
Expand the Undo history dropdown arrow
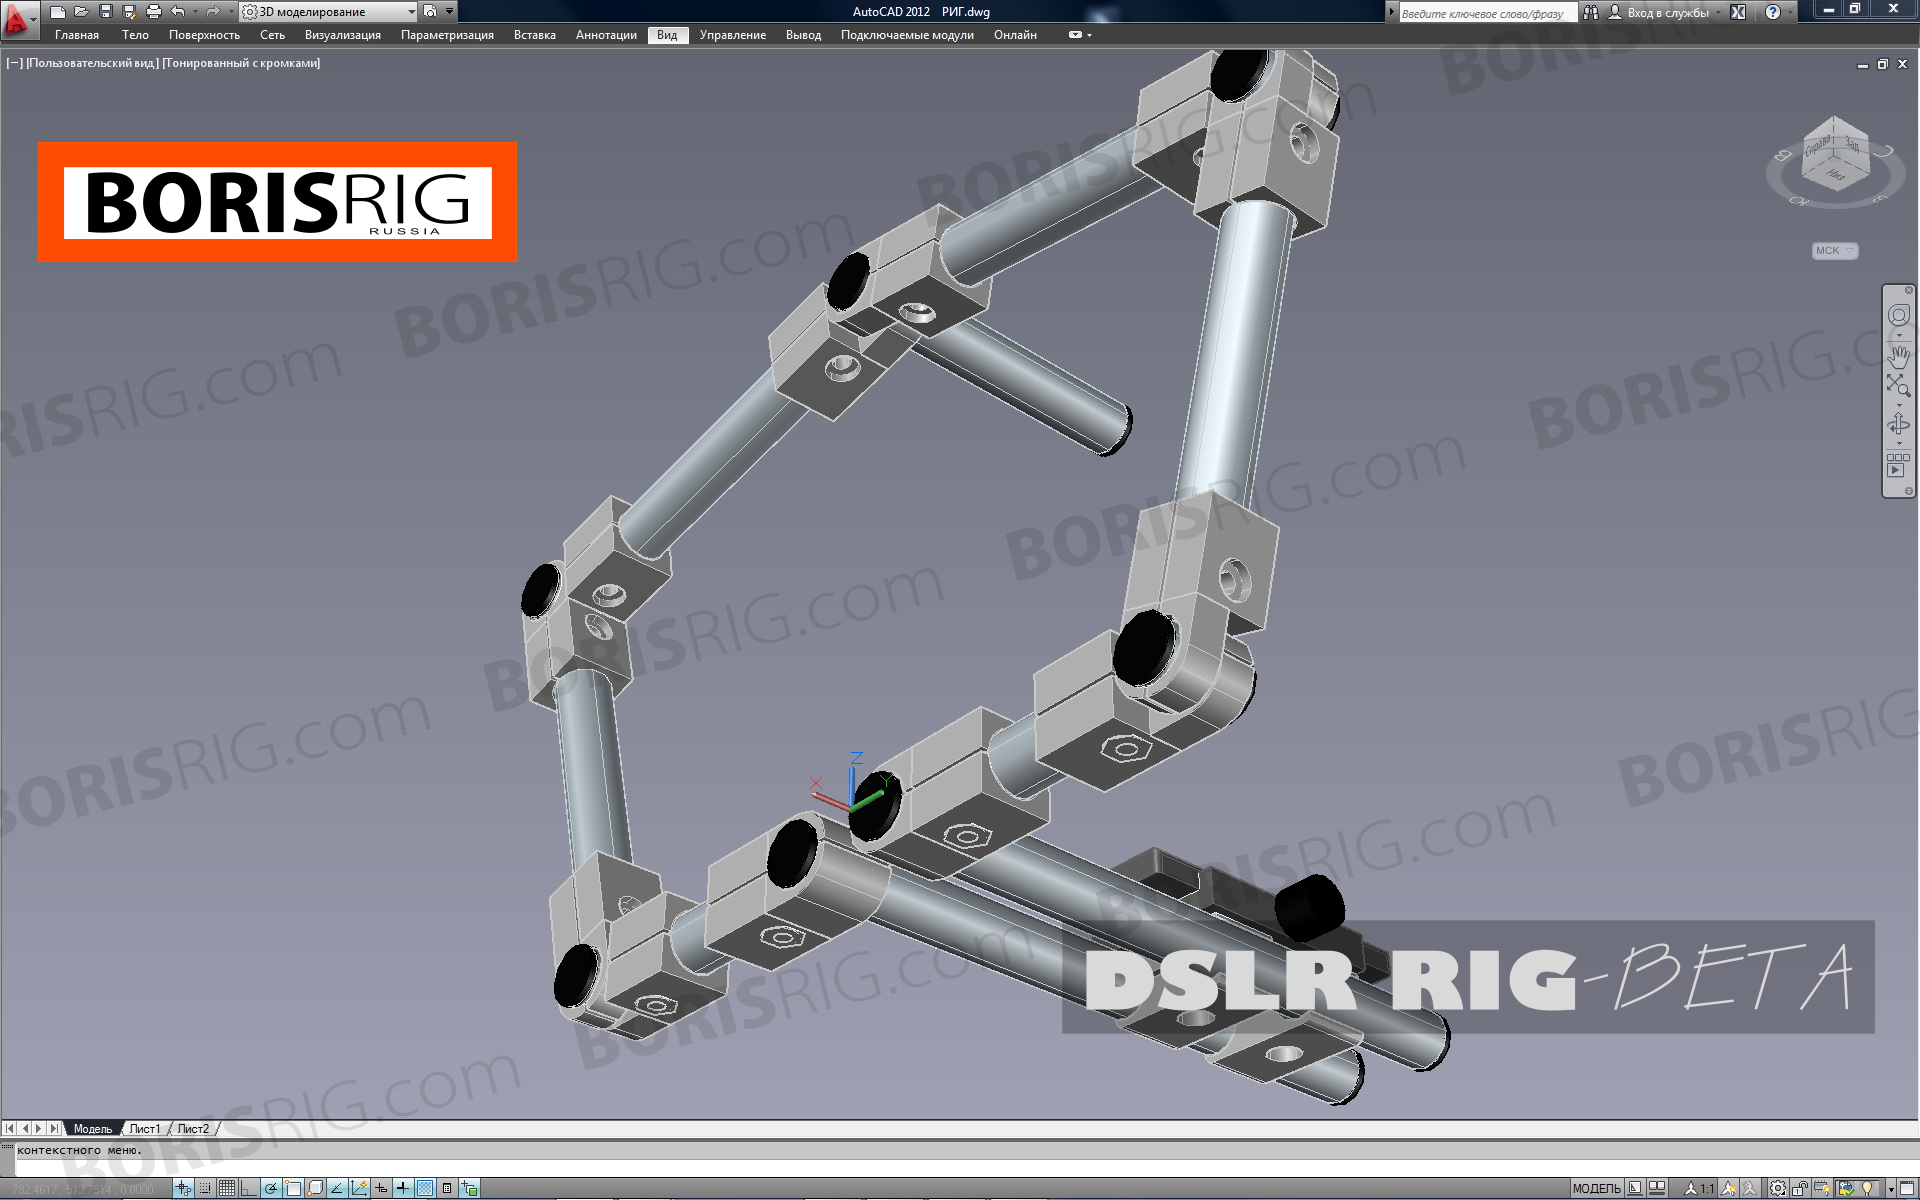coord(194,12)
